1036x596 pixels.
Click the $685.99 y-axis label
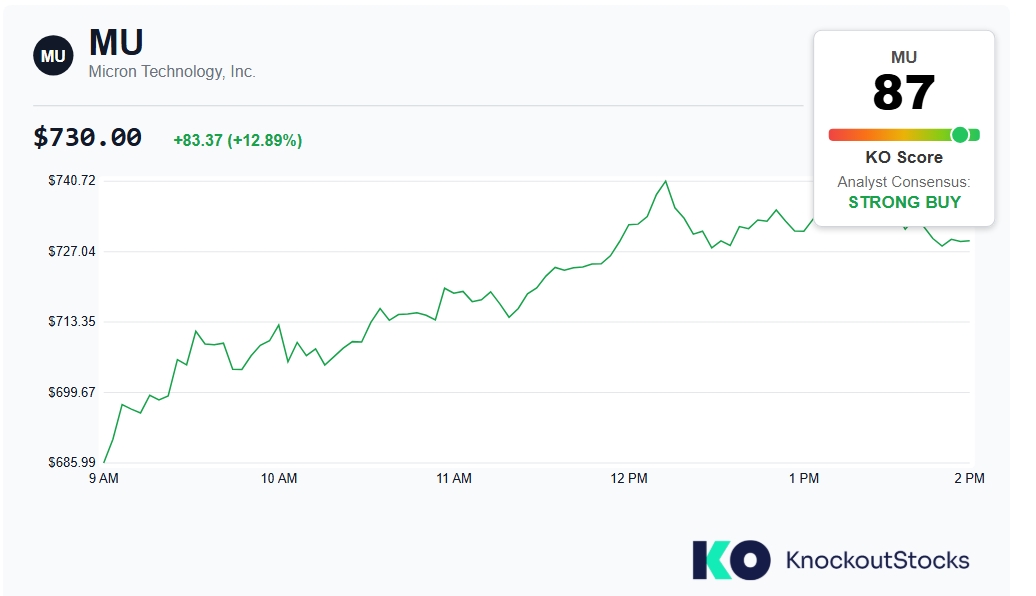coord(71,462)
